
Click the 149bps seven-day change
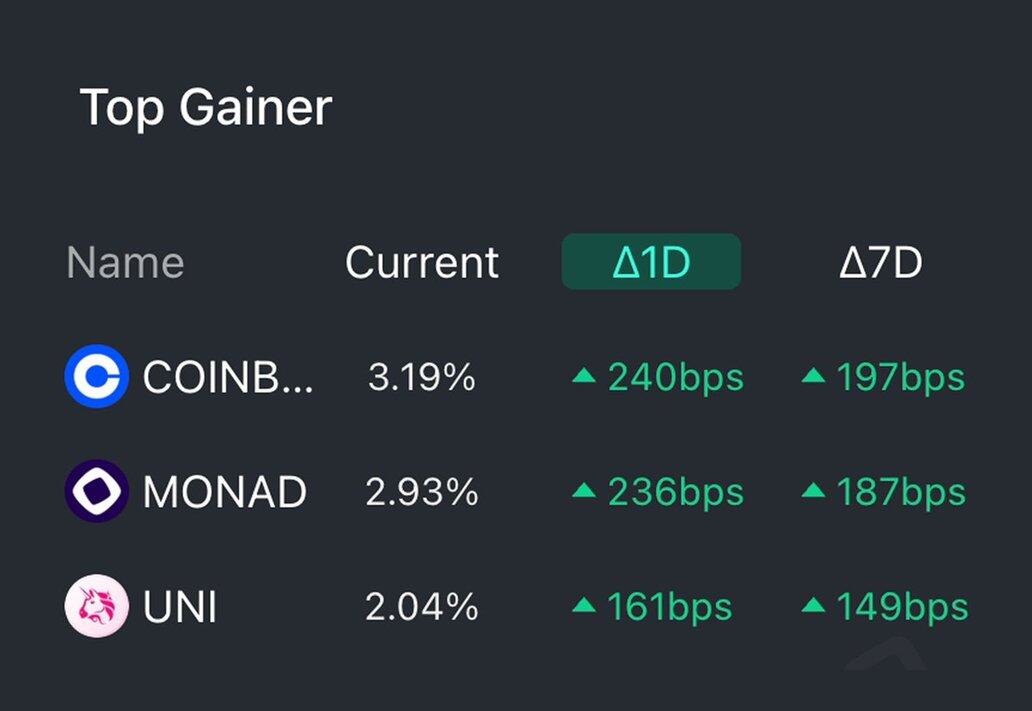point(884,607)
